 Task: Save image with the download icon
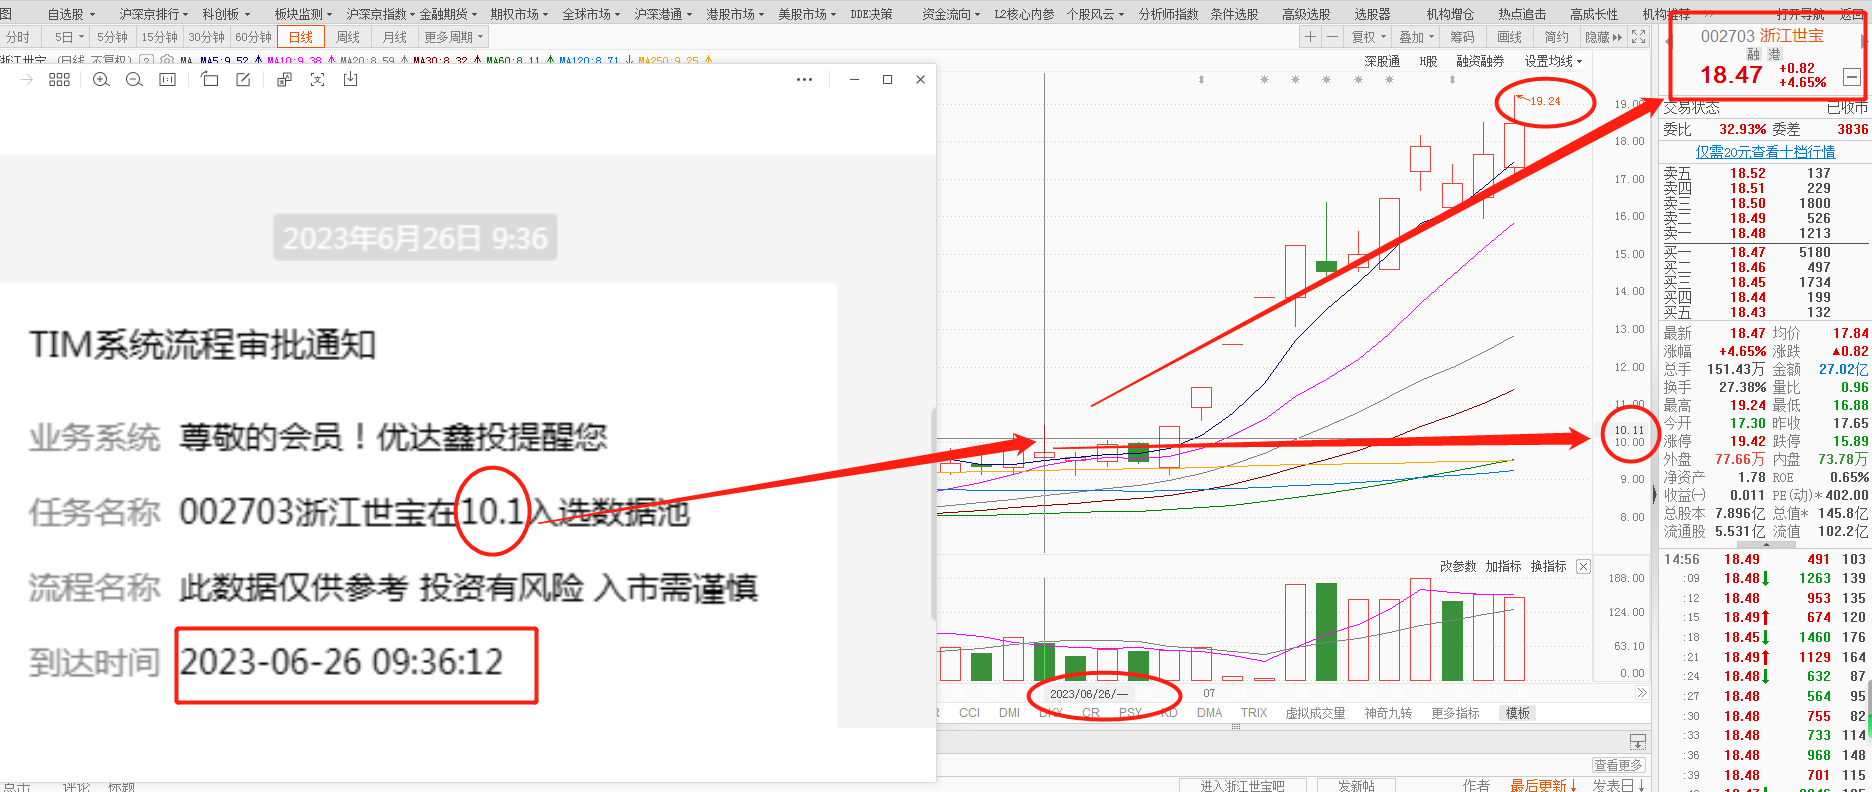350,80
